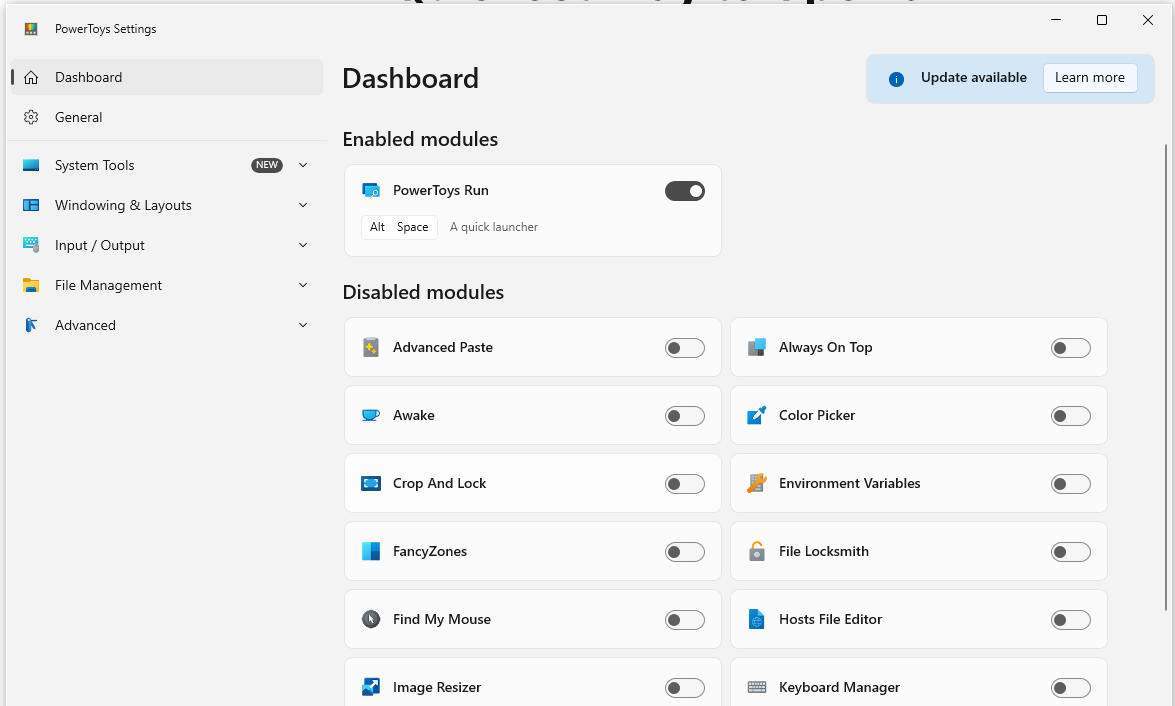Open the Awake module card
1175x706 pixels.
533,415
